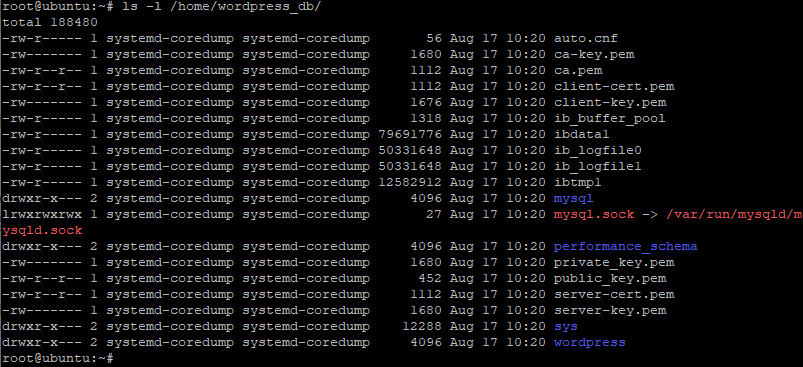
Task: Select the ca-key.pem file name
Action: [x=594, y=54]
